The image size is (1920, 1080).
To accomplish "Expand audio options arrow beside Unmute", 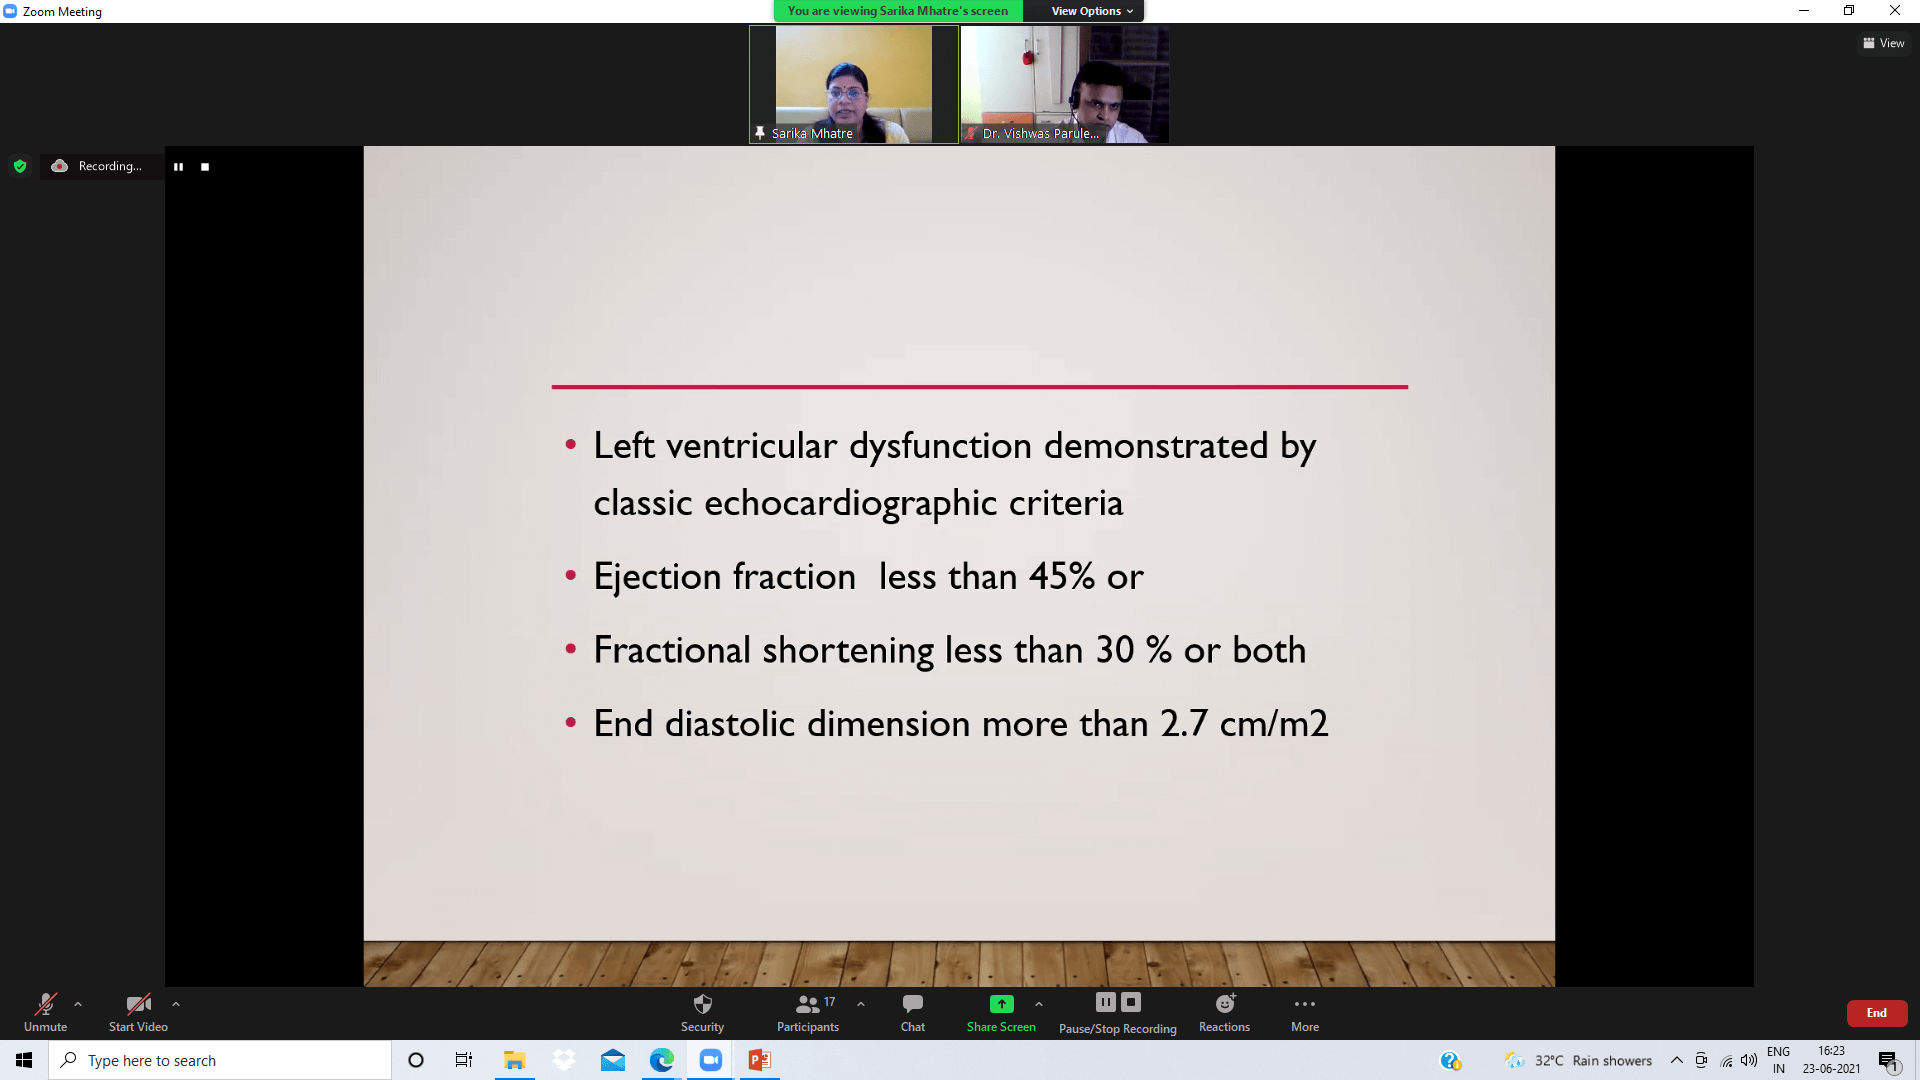I will pos(78,1004).
